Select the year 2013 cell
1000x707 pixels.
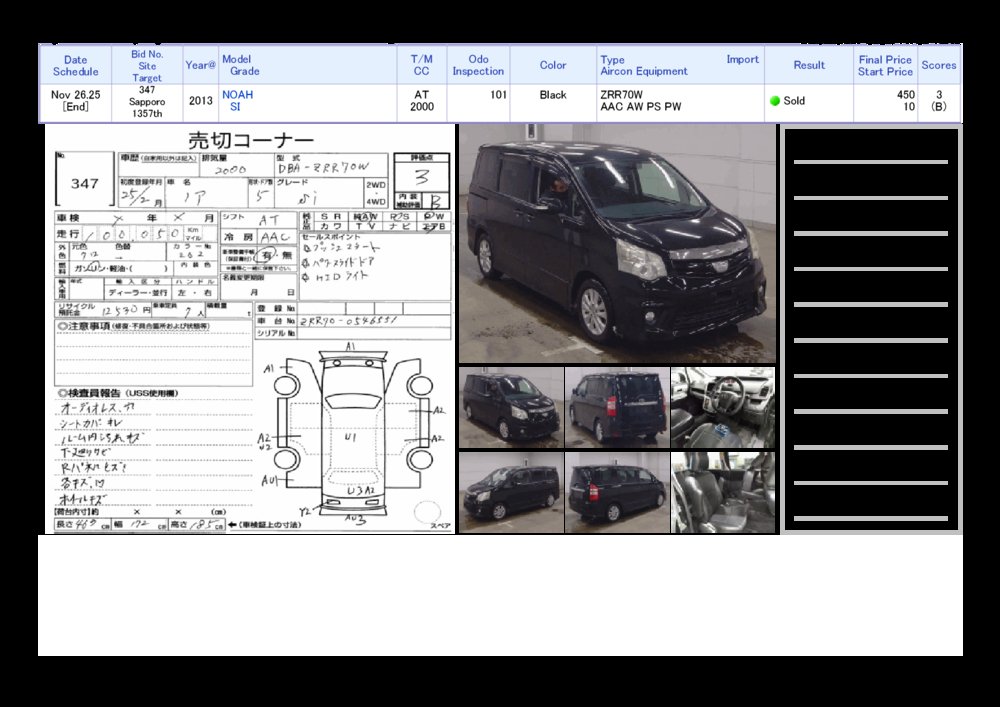200,101
